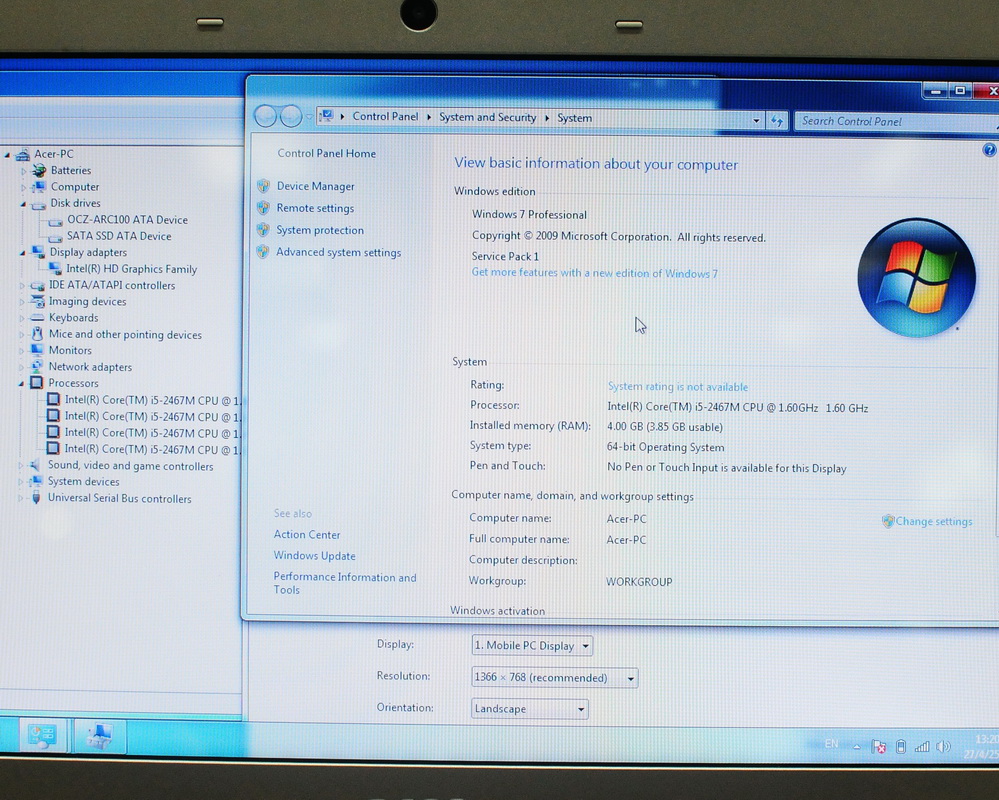Collapse the Display adapters node
Image resolution: width=999 pixels, height=800 pixels.
click(22, 253)
